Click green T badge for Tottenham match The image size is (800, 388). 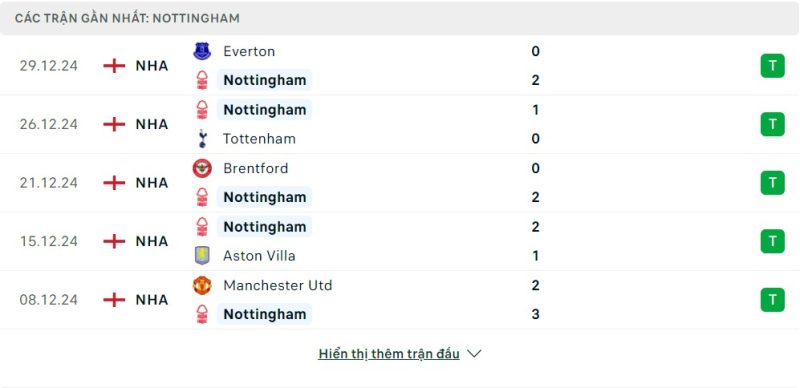[772, 124]
